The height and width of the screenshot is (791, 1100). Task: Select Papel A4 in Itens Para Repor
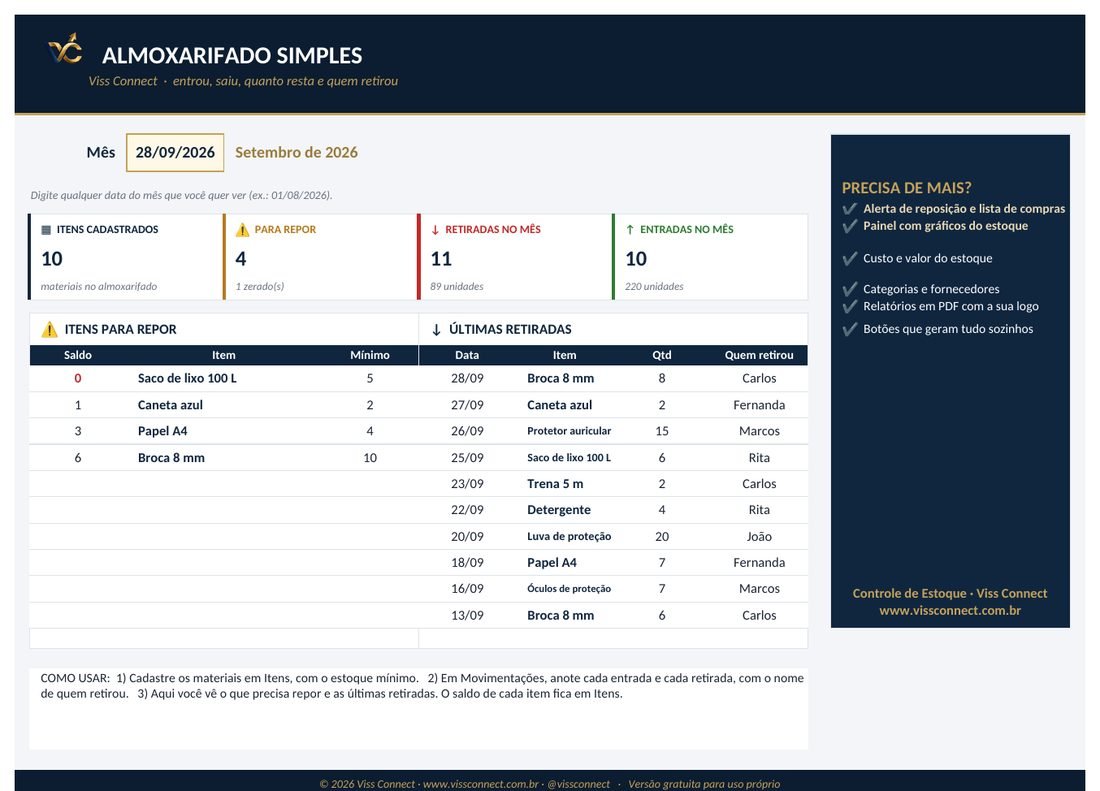[163, 431]
